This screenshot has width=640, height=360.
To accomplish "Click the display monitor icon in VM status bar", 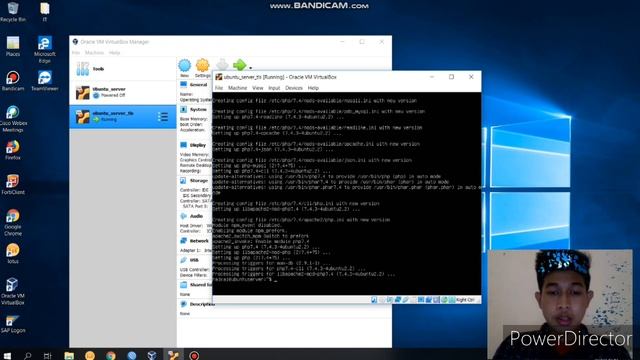I will tap(421, 300).
